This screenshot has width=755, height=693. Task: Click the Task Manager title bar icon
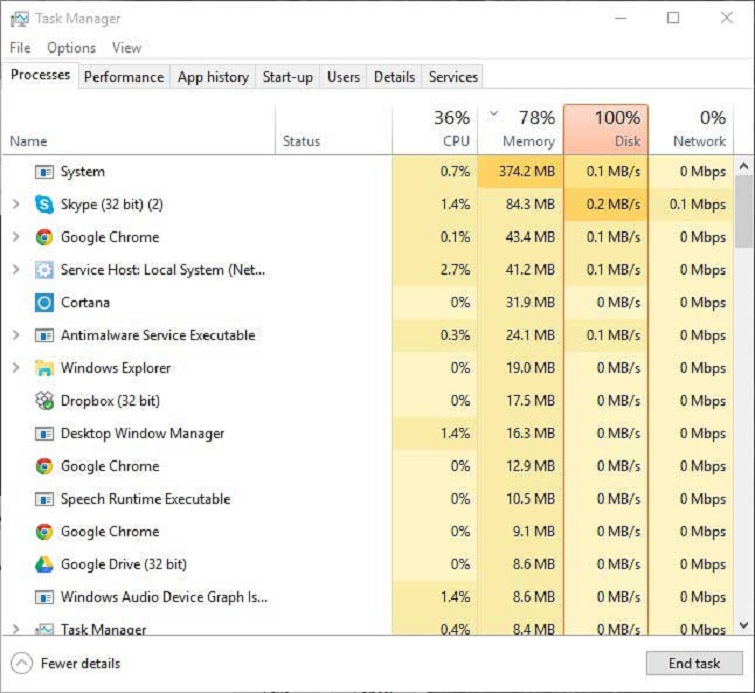19,18
